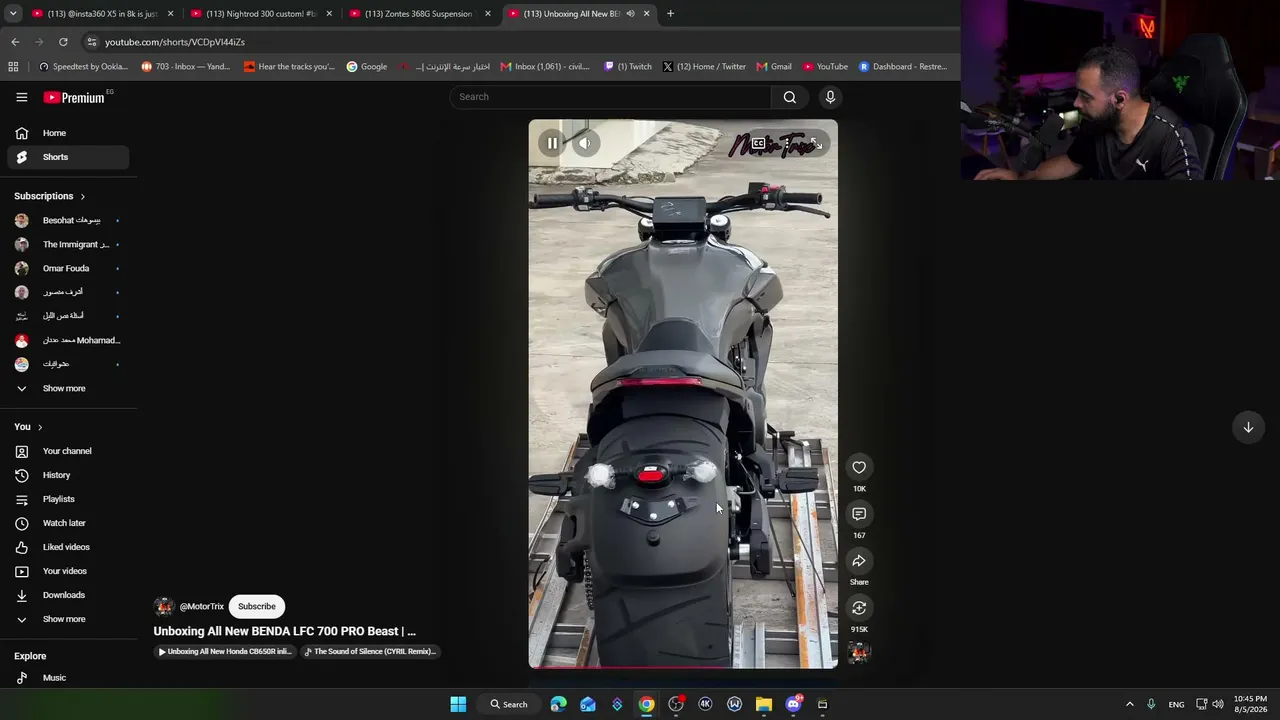Click the Short title Unboxing All New BENDA
The image size is (1280, 720).
pyautogui.click(x=284, y=631)
